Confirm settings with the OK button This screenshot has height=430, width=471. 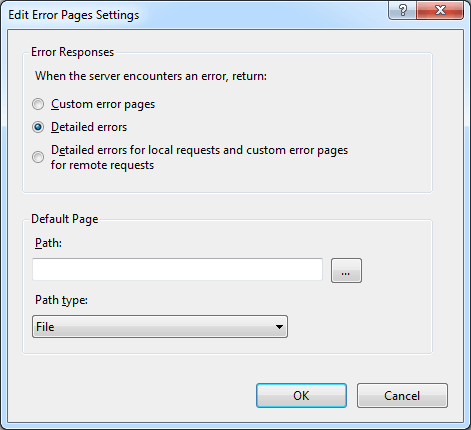click(301, 395)
